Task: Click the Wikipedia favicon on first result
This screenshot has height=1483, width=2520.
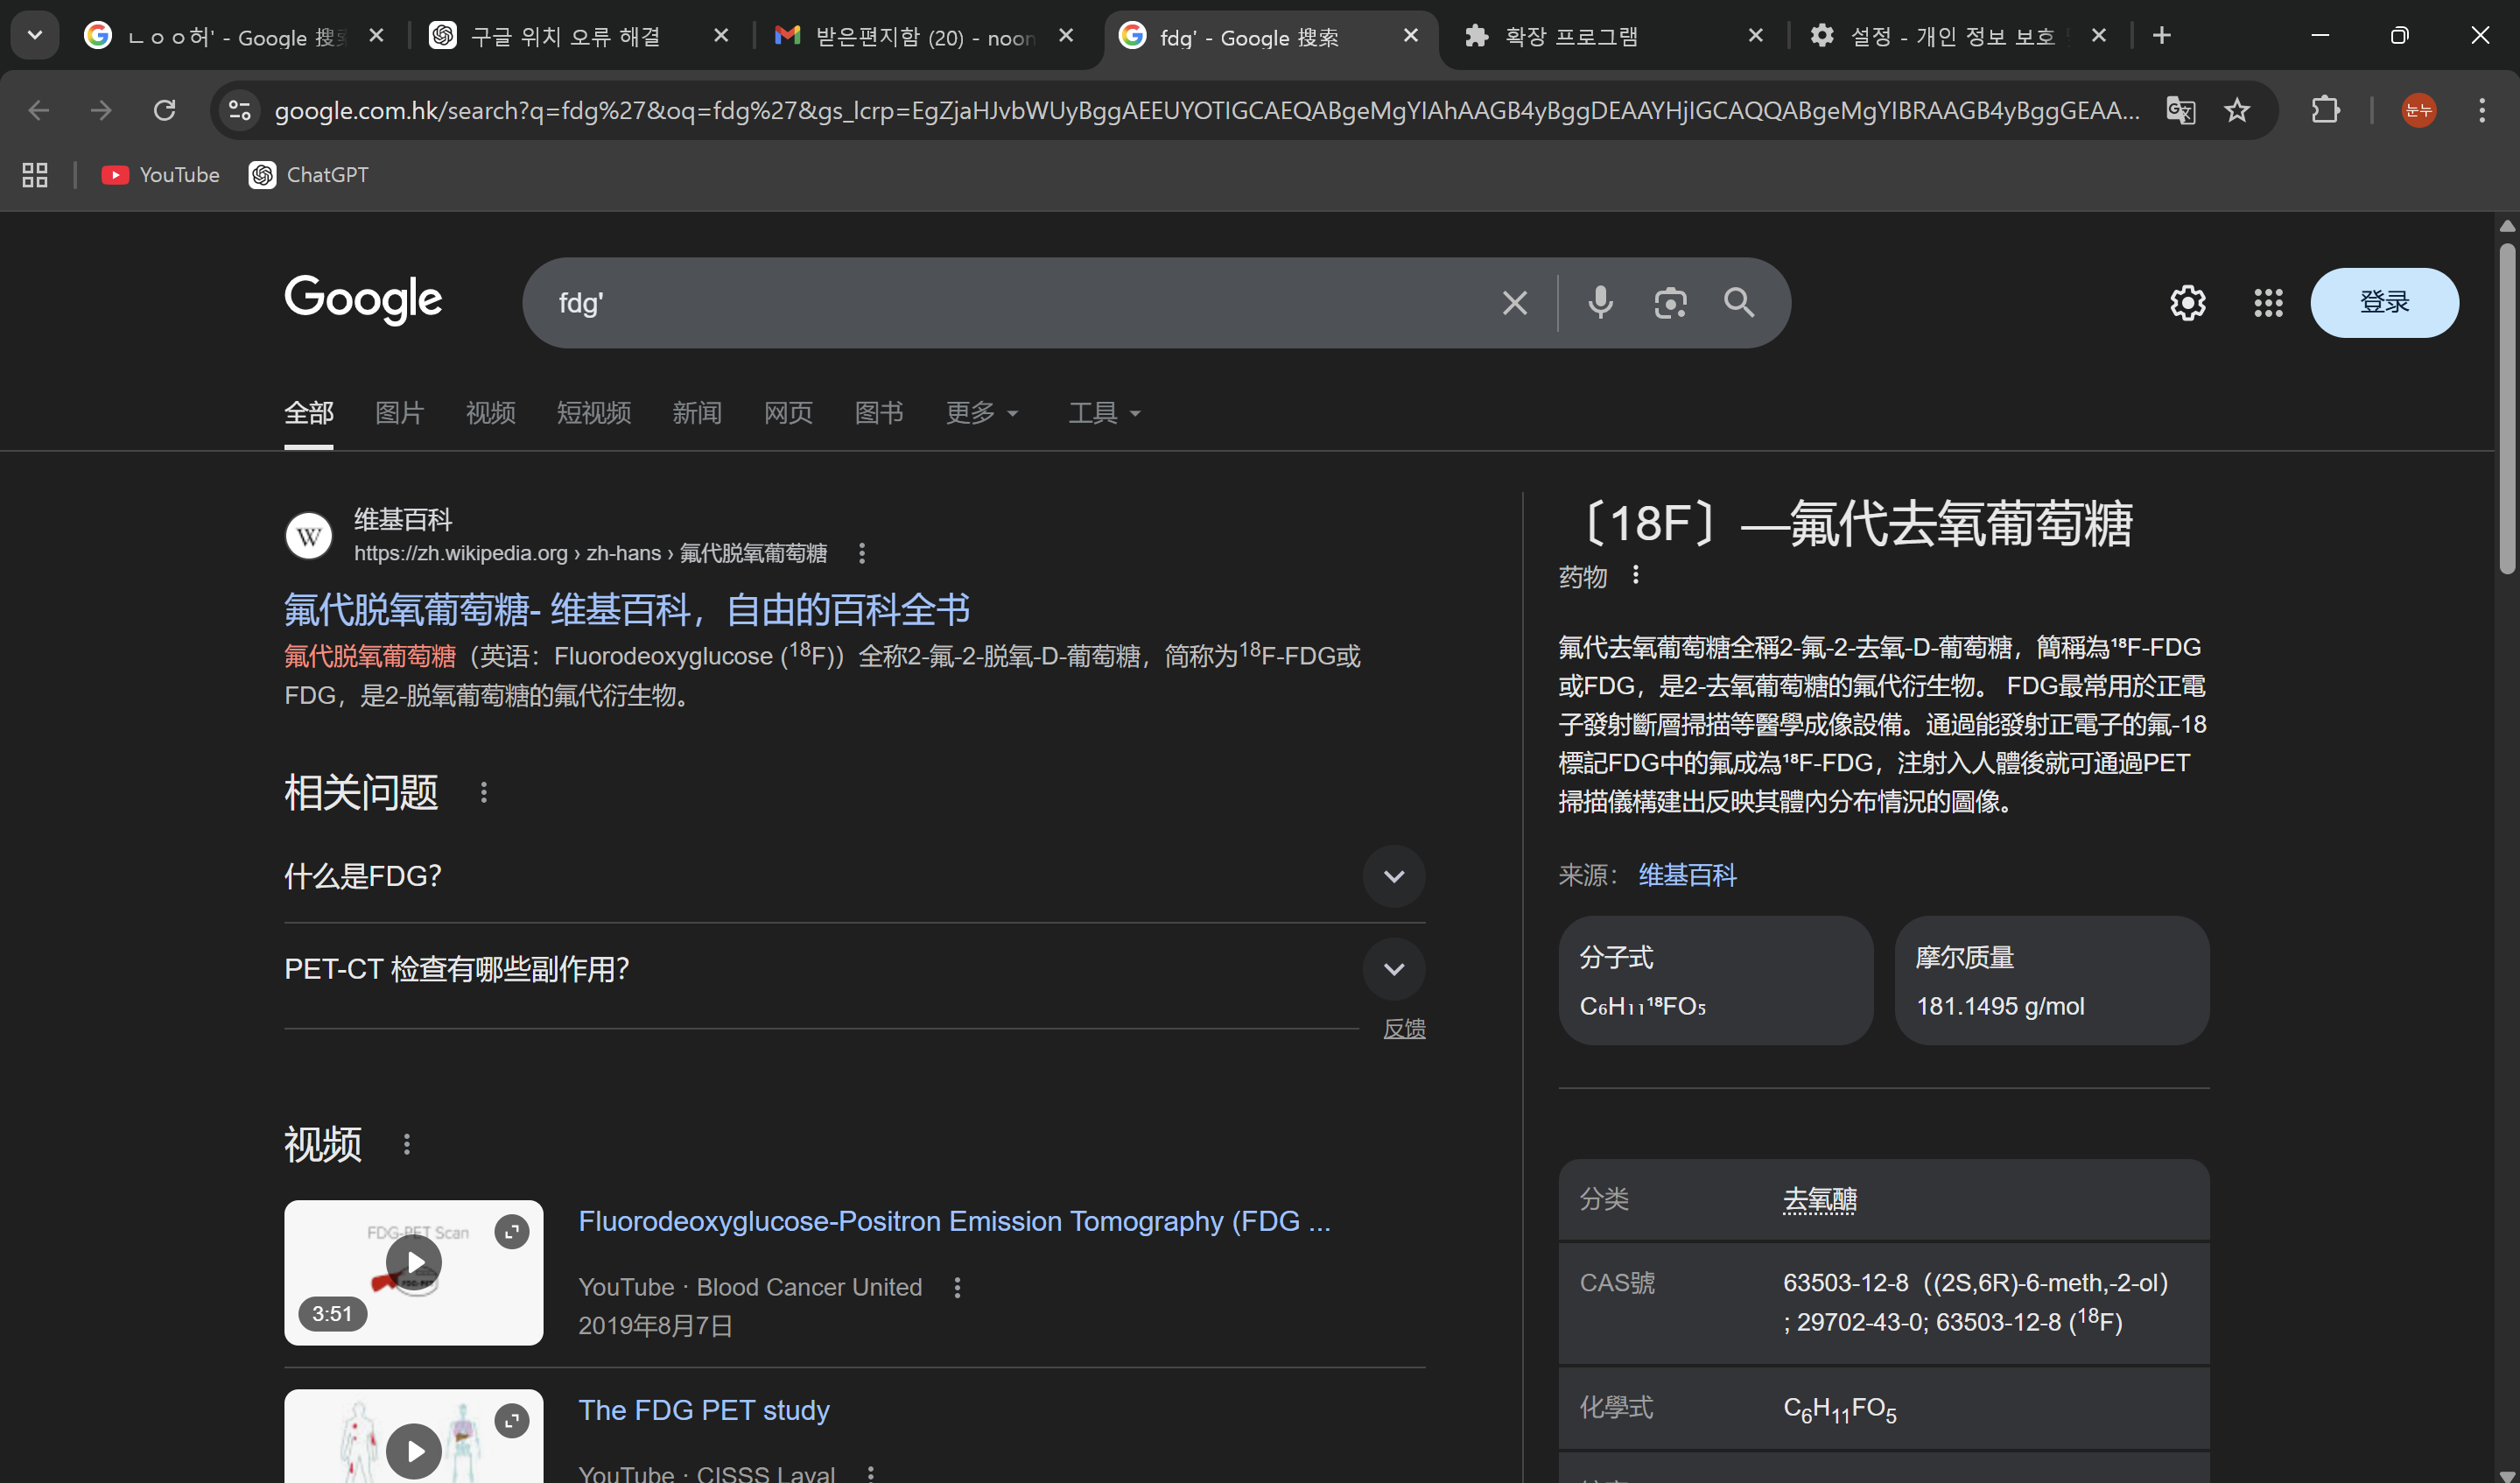Action: (309, 536)
